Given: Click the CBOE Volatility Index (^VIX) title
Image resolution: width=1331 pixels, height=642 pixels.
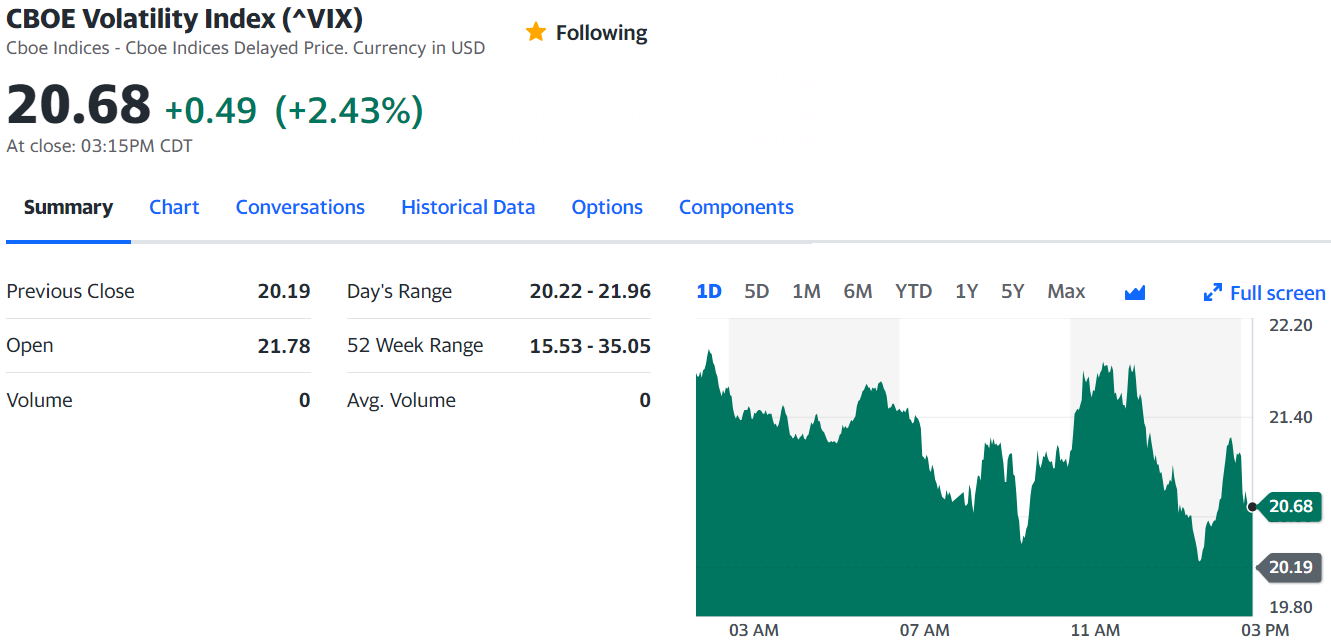Looking at the screenshot, I should click(185, 18).
